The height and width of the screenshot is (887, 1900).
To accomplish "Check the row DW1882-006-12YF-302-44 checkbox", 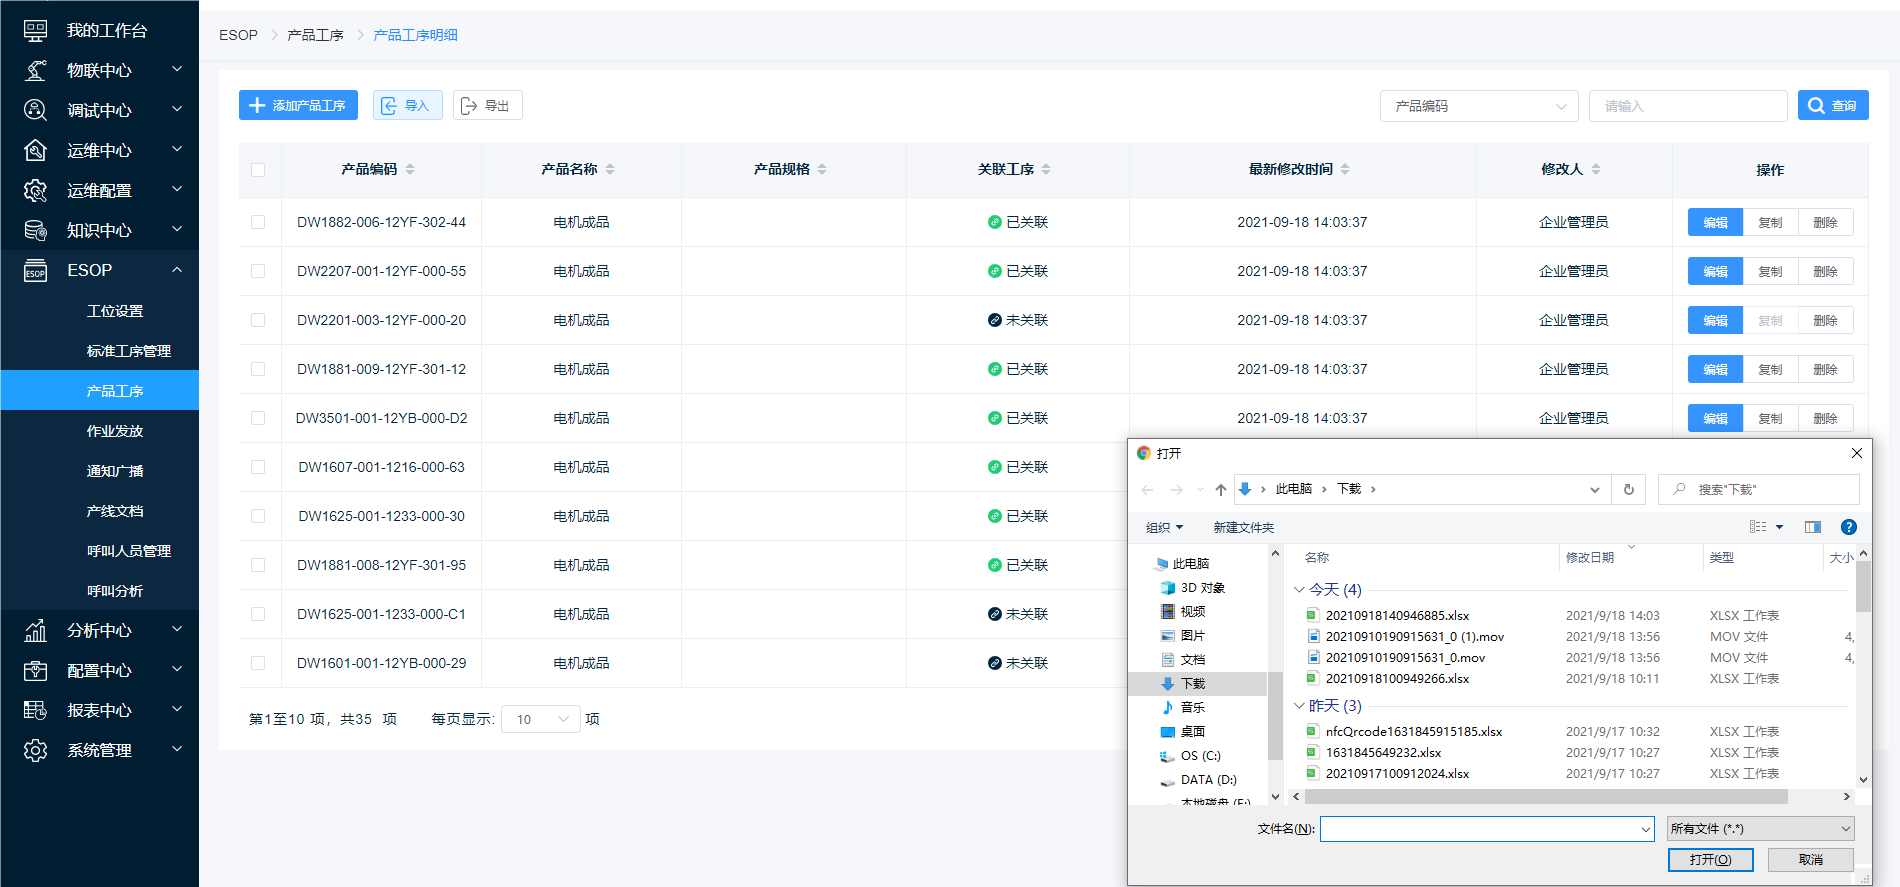I will (x=258, y=222).
